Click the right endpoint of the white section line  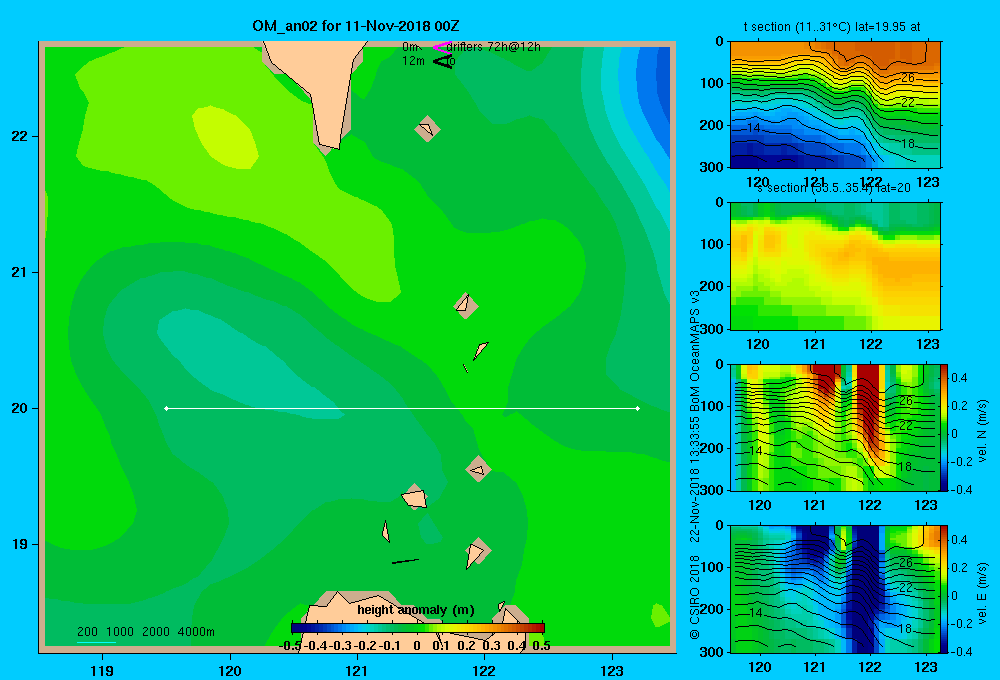pyautogui.click(x=638, y=408)
